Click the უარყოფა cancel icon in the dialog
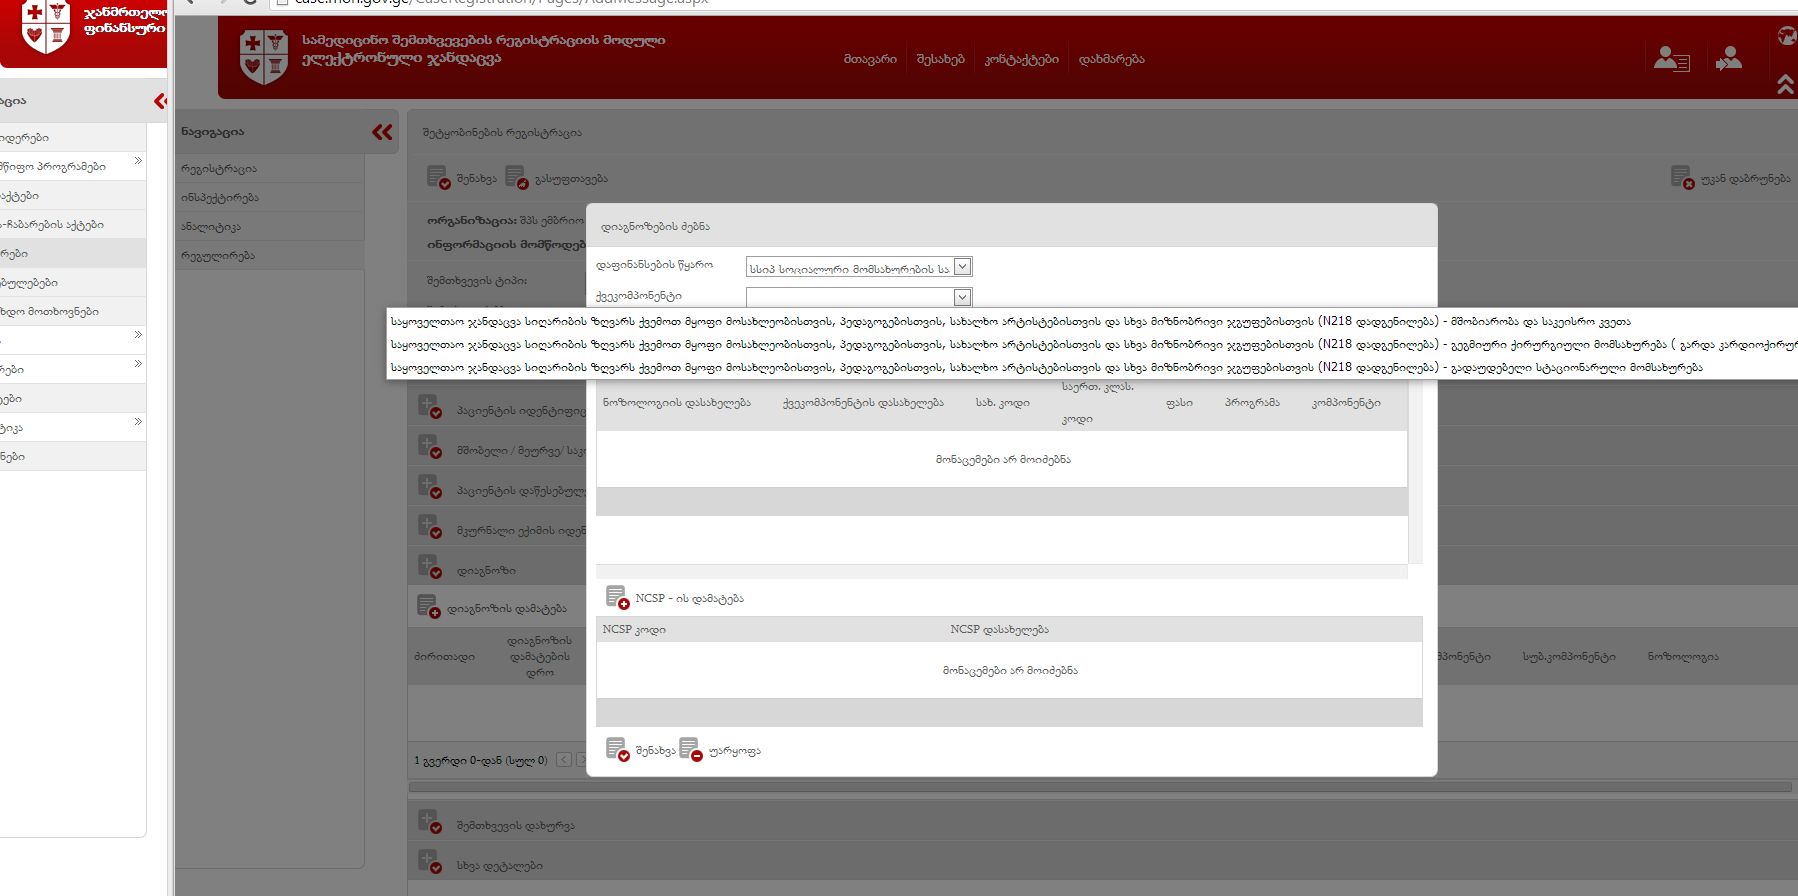 point(690,750)
